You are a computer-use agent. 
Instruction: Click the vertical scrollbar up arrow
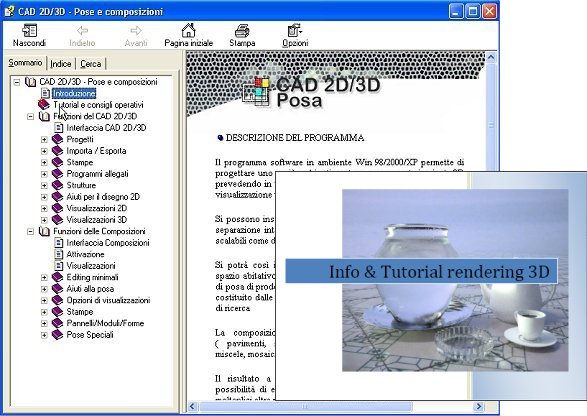click(491, 57)
